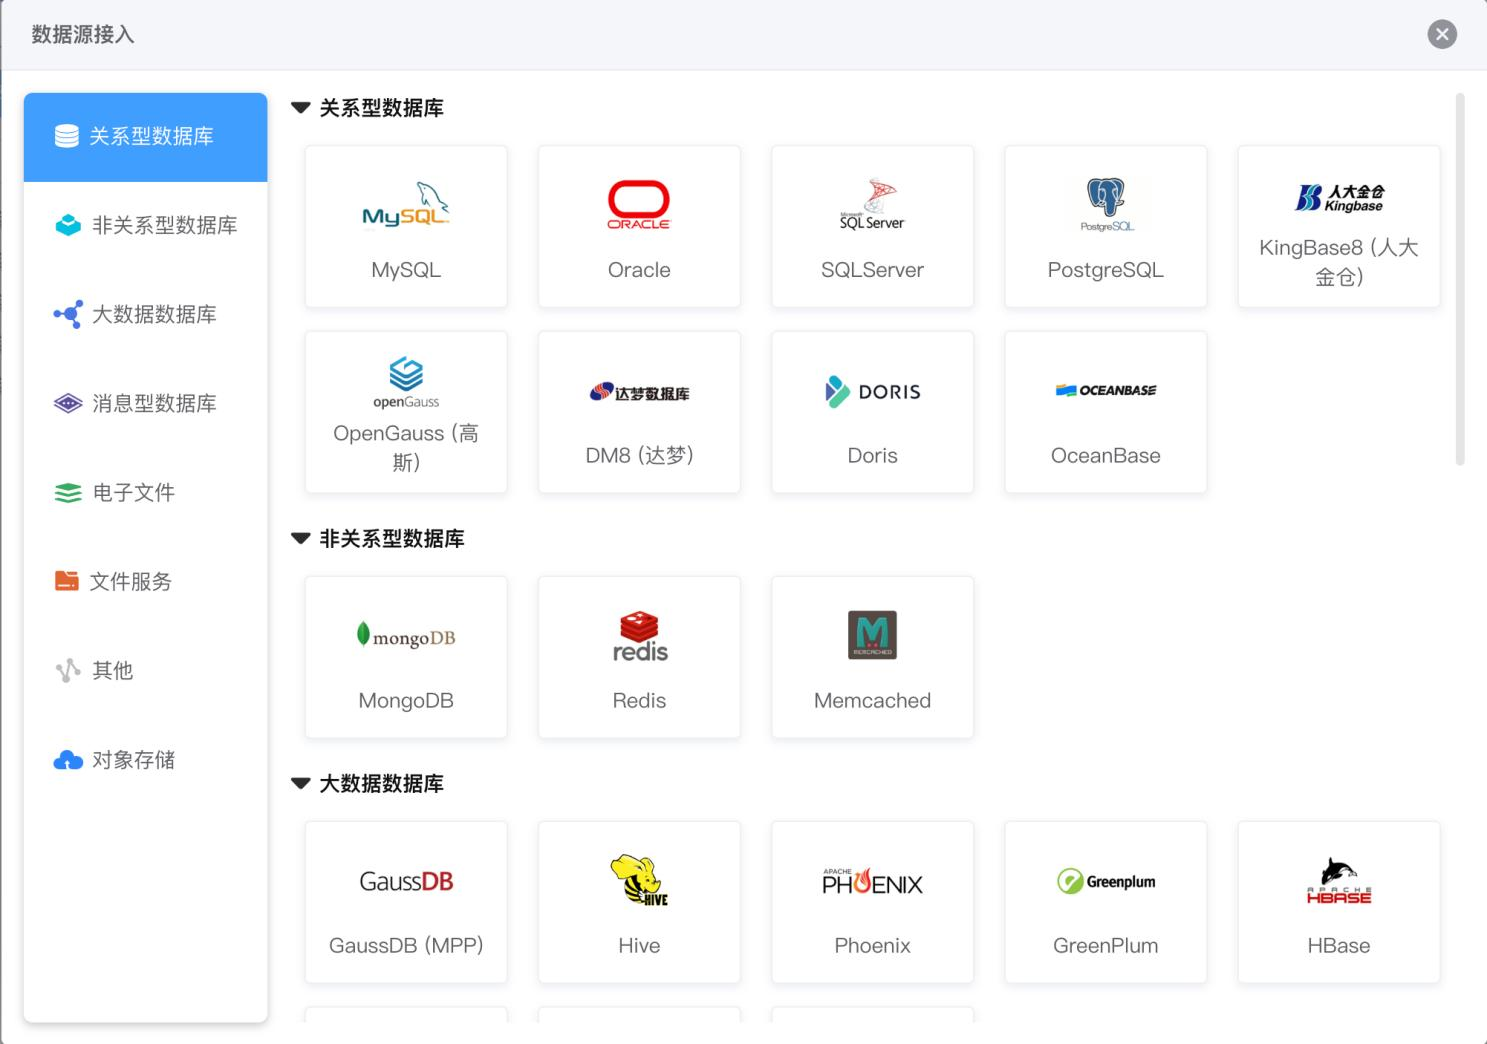Image resolution: width=1487 pixels, height=1044 pixels.
Task: Click the GaussDB logo
Action: 406,881
